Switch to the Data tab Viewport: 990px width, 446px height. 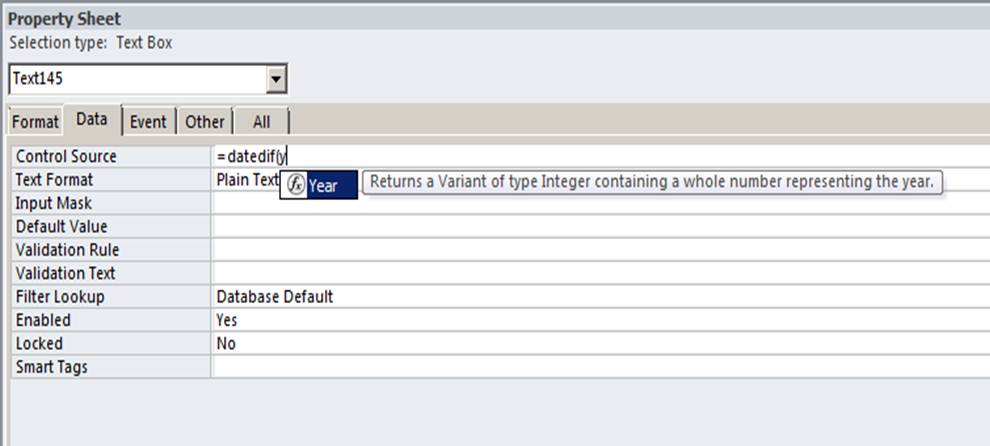pos(92,119)
